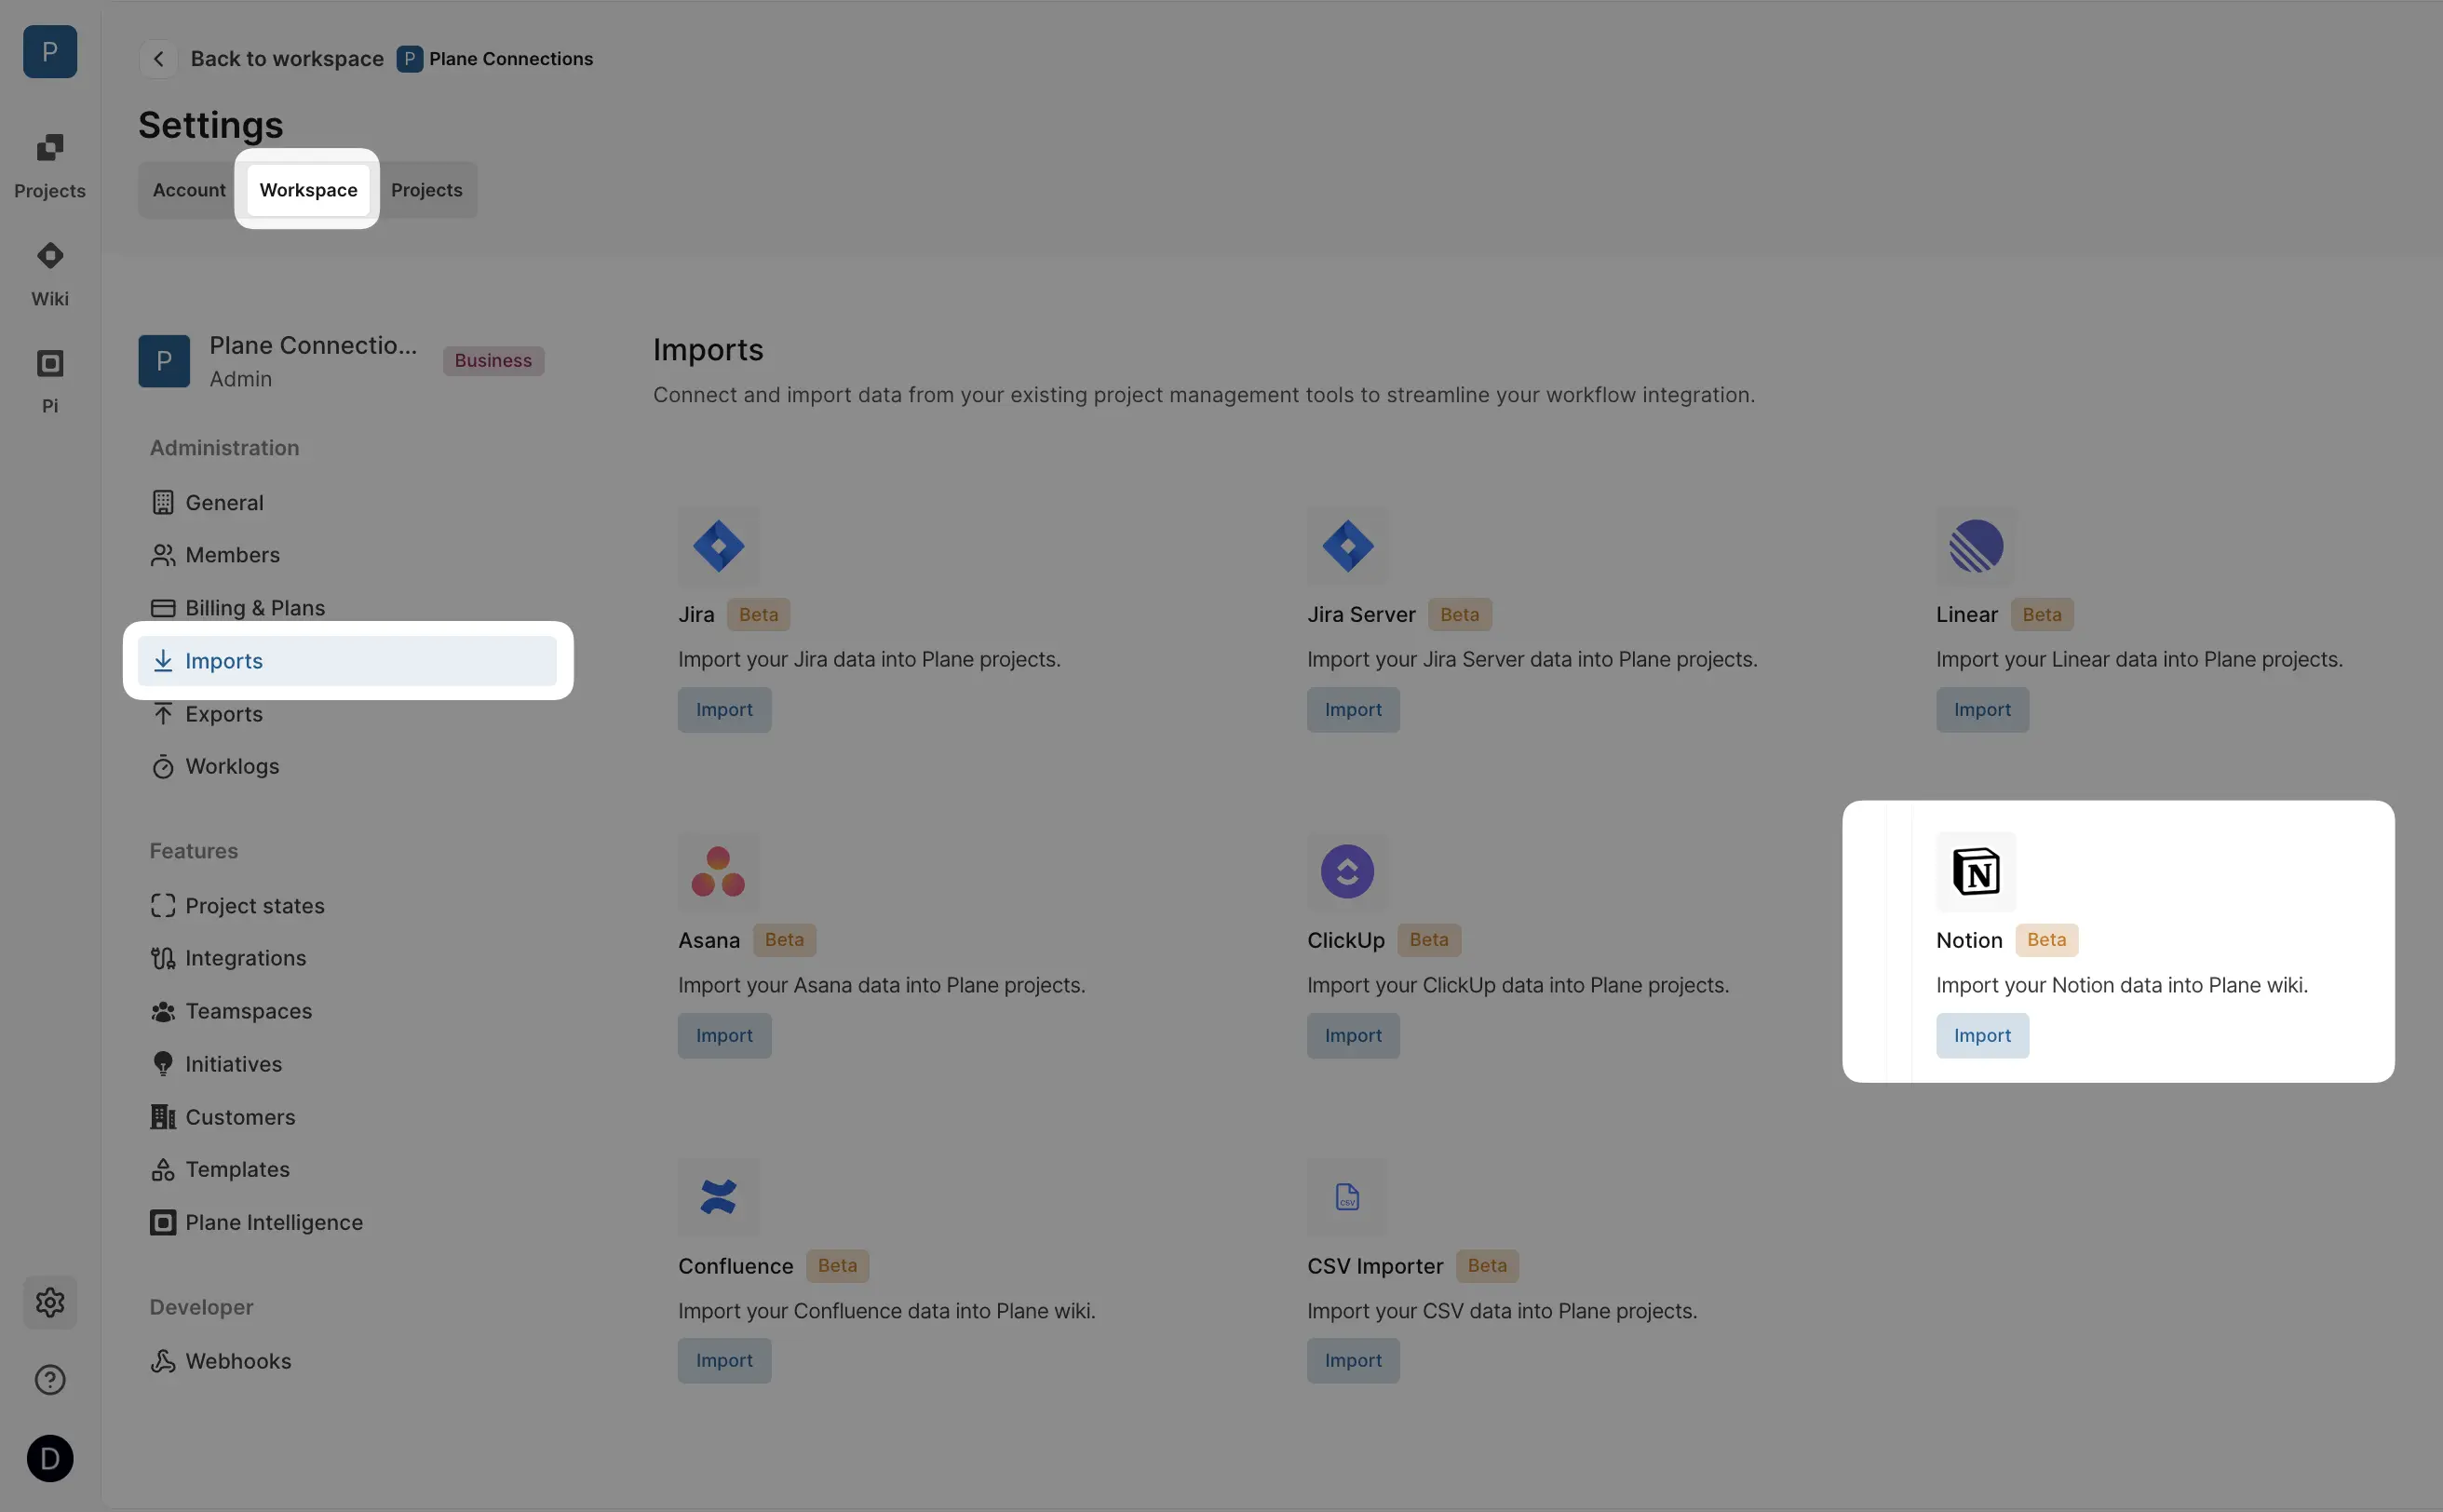The height and width of the screenshot is (1512, 2443).
Task: Click the Members people icon
Action: (163, 555)
